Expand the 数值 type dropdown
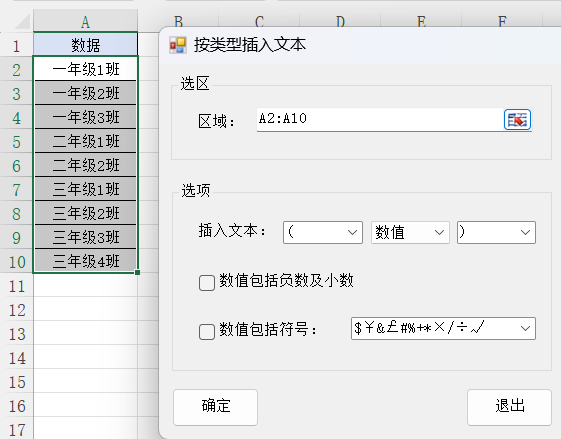 (410, 233)
